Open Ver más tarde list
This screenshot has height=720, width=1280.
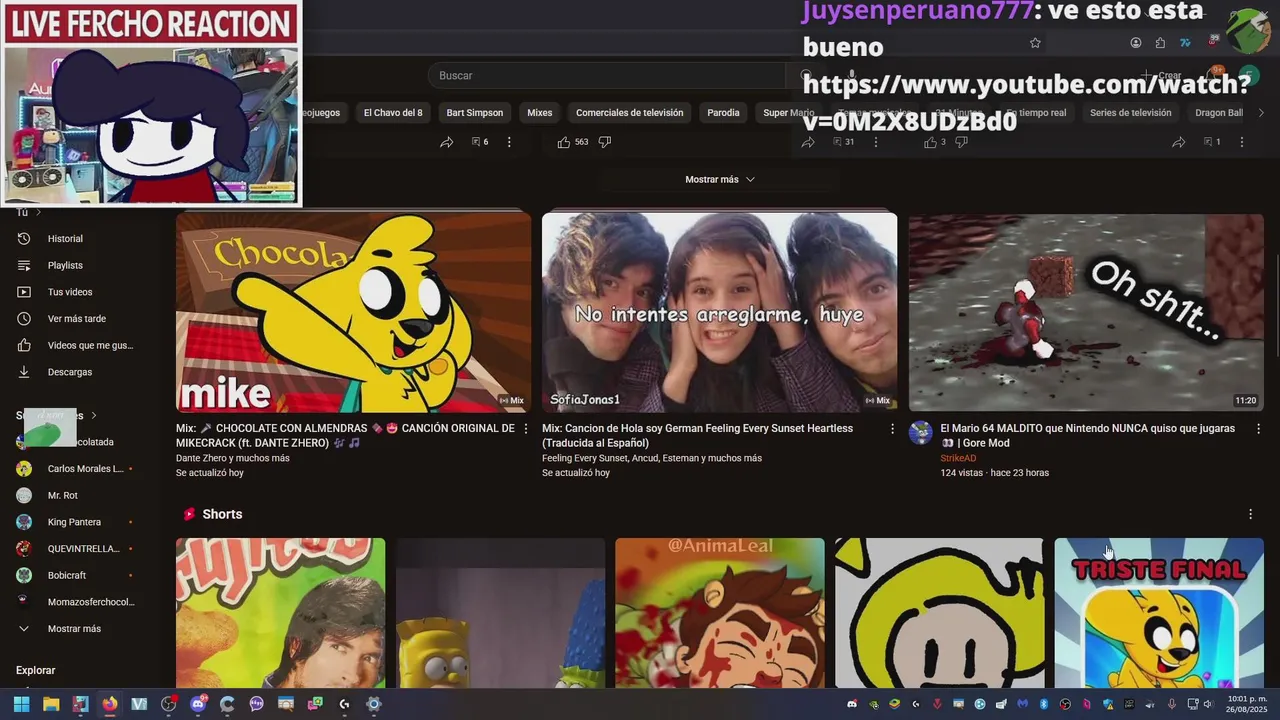click(x=76, y=319)
